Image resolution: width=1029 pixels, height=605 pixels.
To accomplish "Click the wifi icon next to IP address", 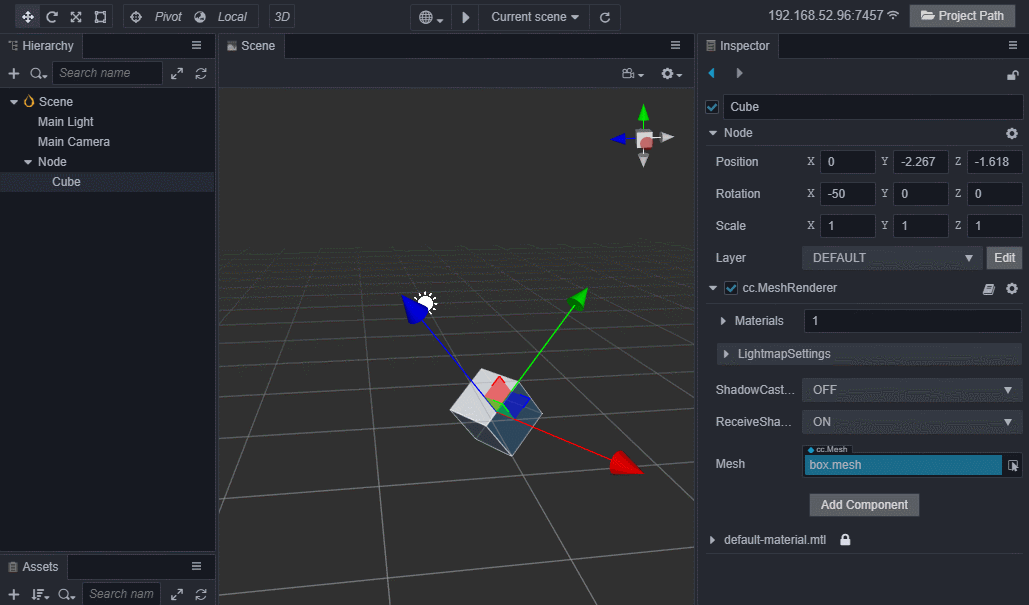I will coord(893,14).
